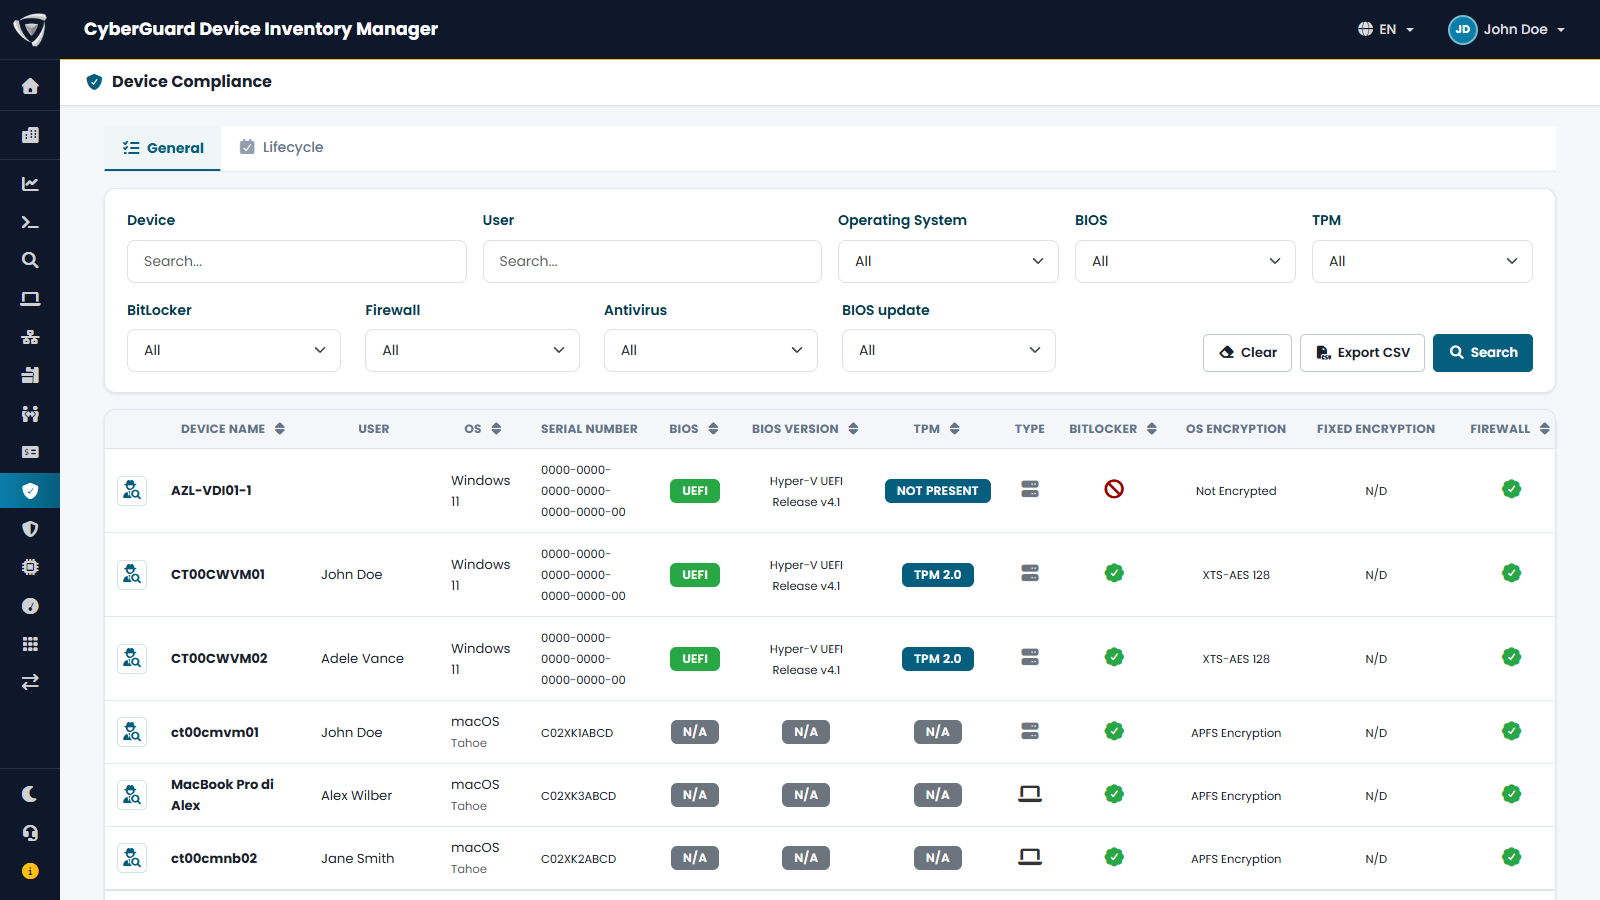The image size is (1600, 900).
Task: Click the User search input field
Action: [652, 261]
